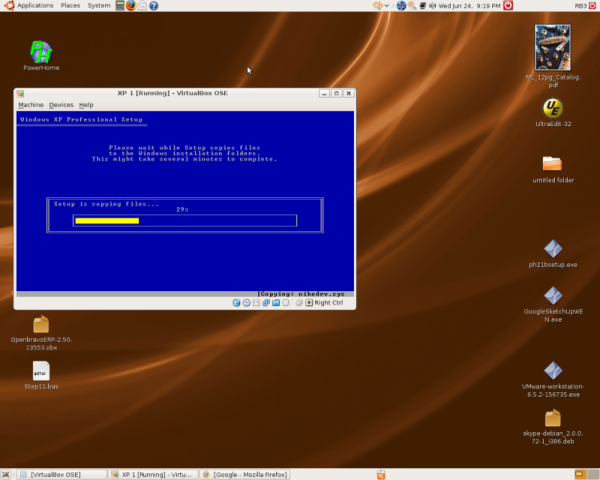Maximize the XP 1 VirtualBox window
The image size is (600, 480).
click(x=336, y=93)
